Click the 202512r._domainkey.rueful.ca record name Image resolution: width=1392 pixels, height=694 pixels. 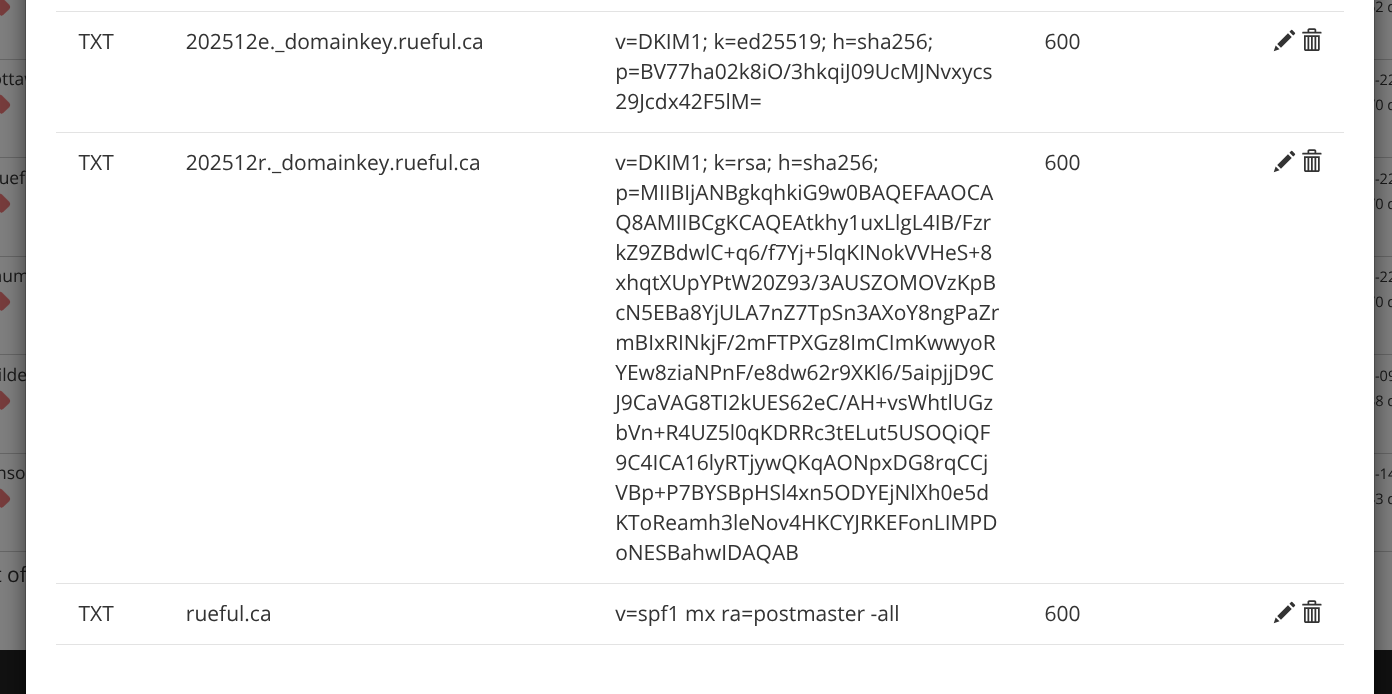point(332,163)
